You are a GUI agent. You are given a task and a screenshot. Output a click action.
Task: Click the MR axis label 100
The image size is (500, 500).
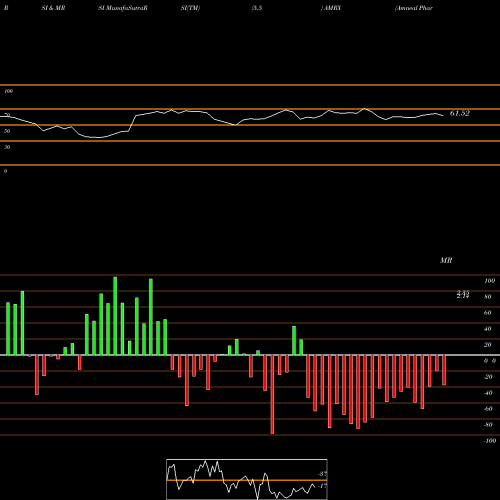(x=489, y=281)
